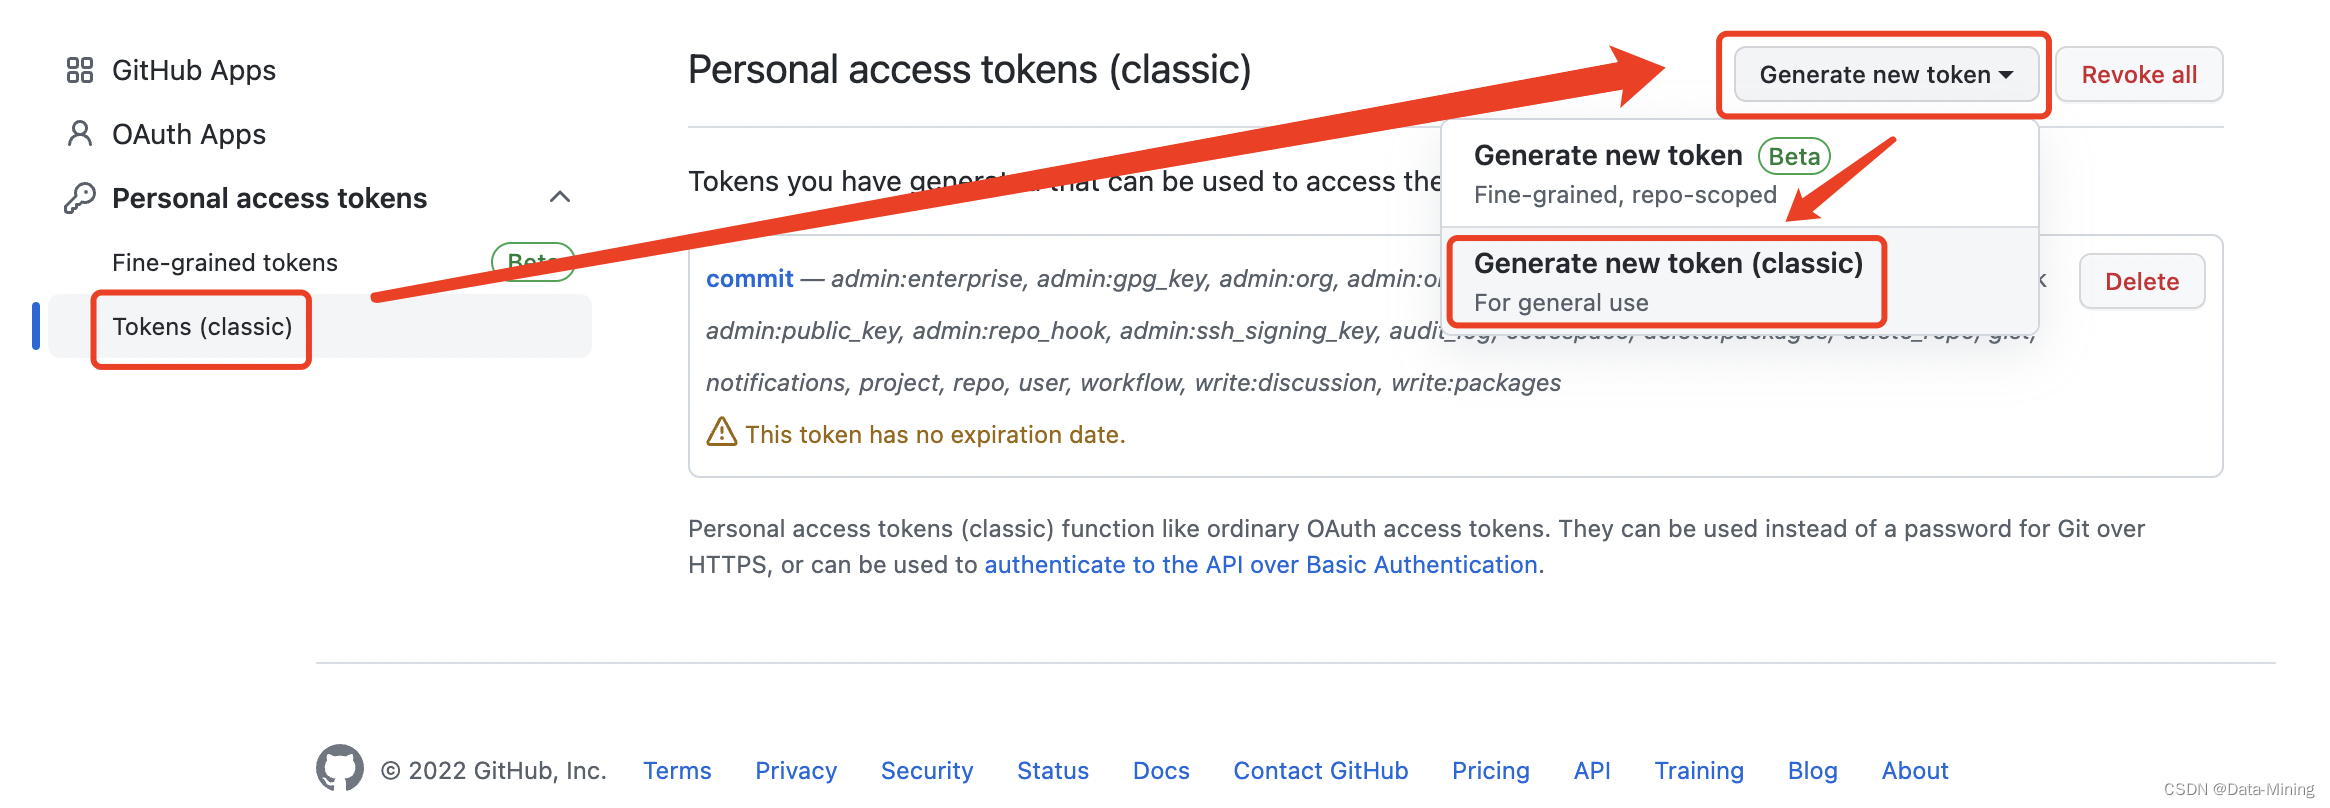
Task: Collapse the Personal access tokens section chevron
Action: pos(560,197)
